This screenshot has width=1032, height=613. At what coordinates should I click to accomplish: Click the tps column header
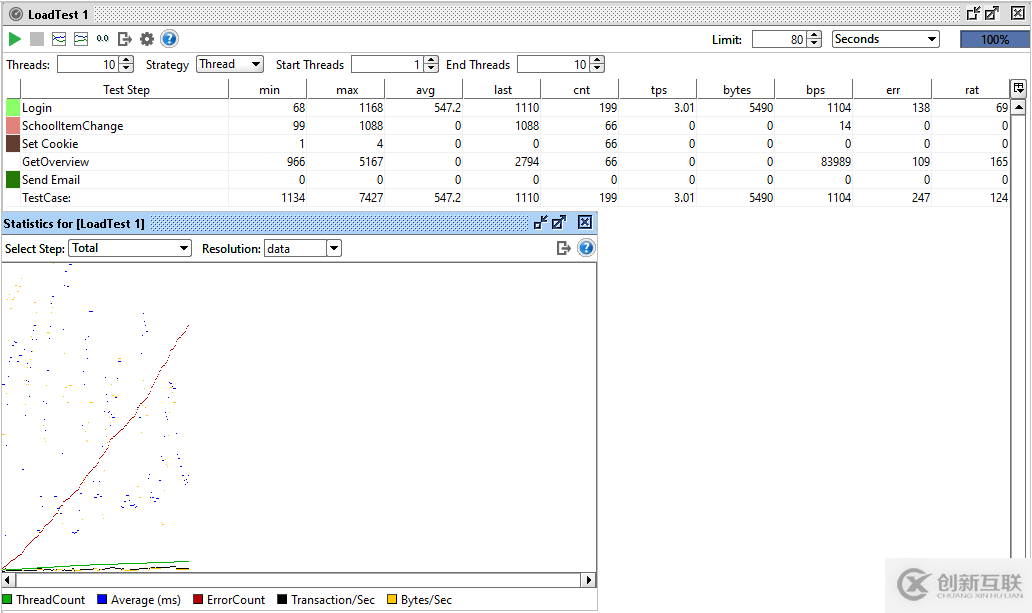tap(658, 90)
